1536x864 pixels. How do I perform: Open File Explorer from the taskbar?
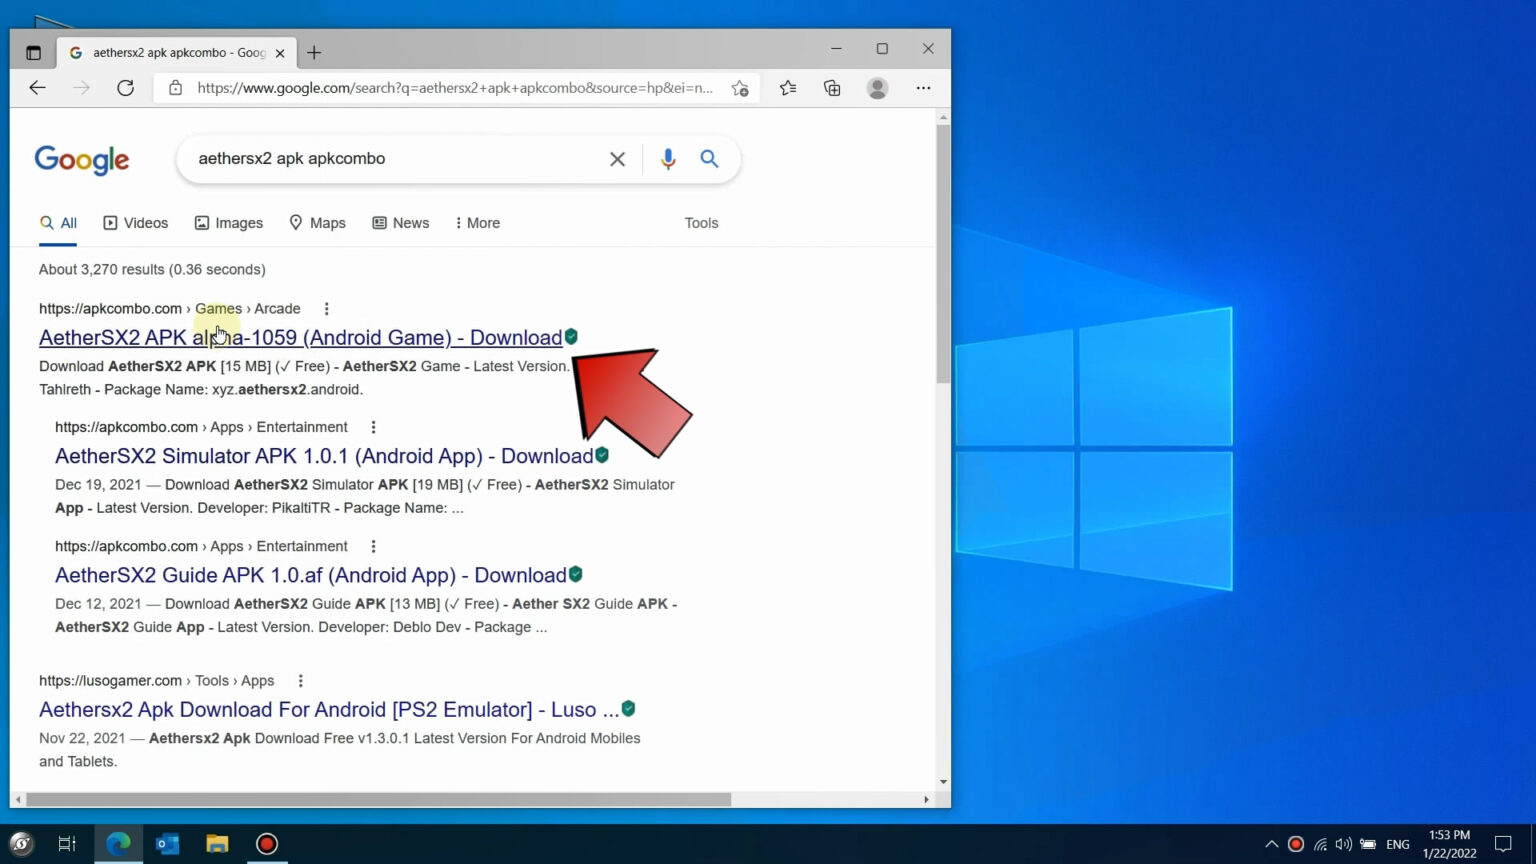[217, 844]
